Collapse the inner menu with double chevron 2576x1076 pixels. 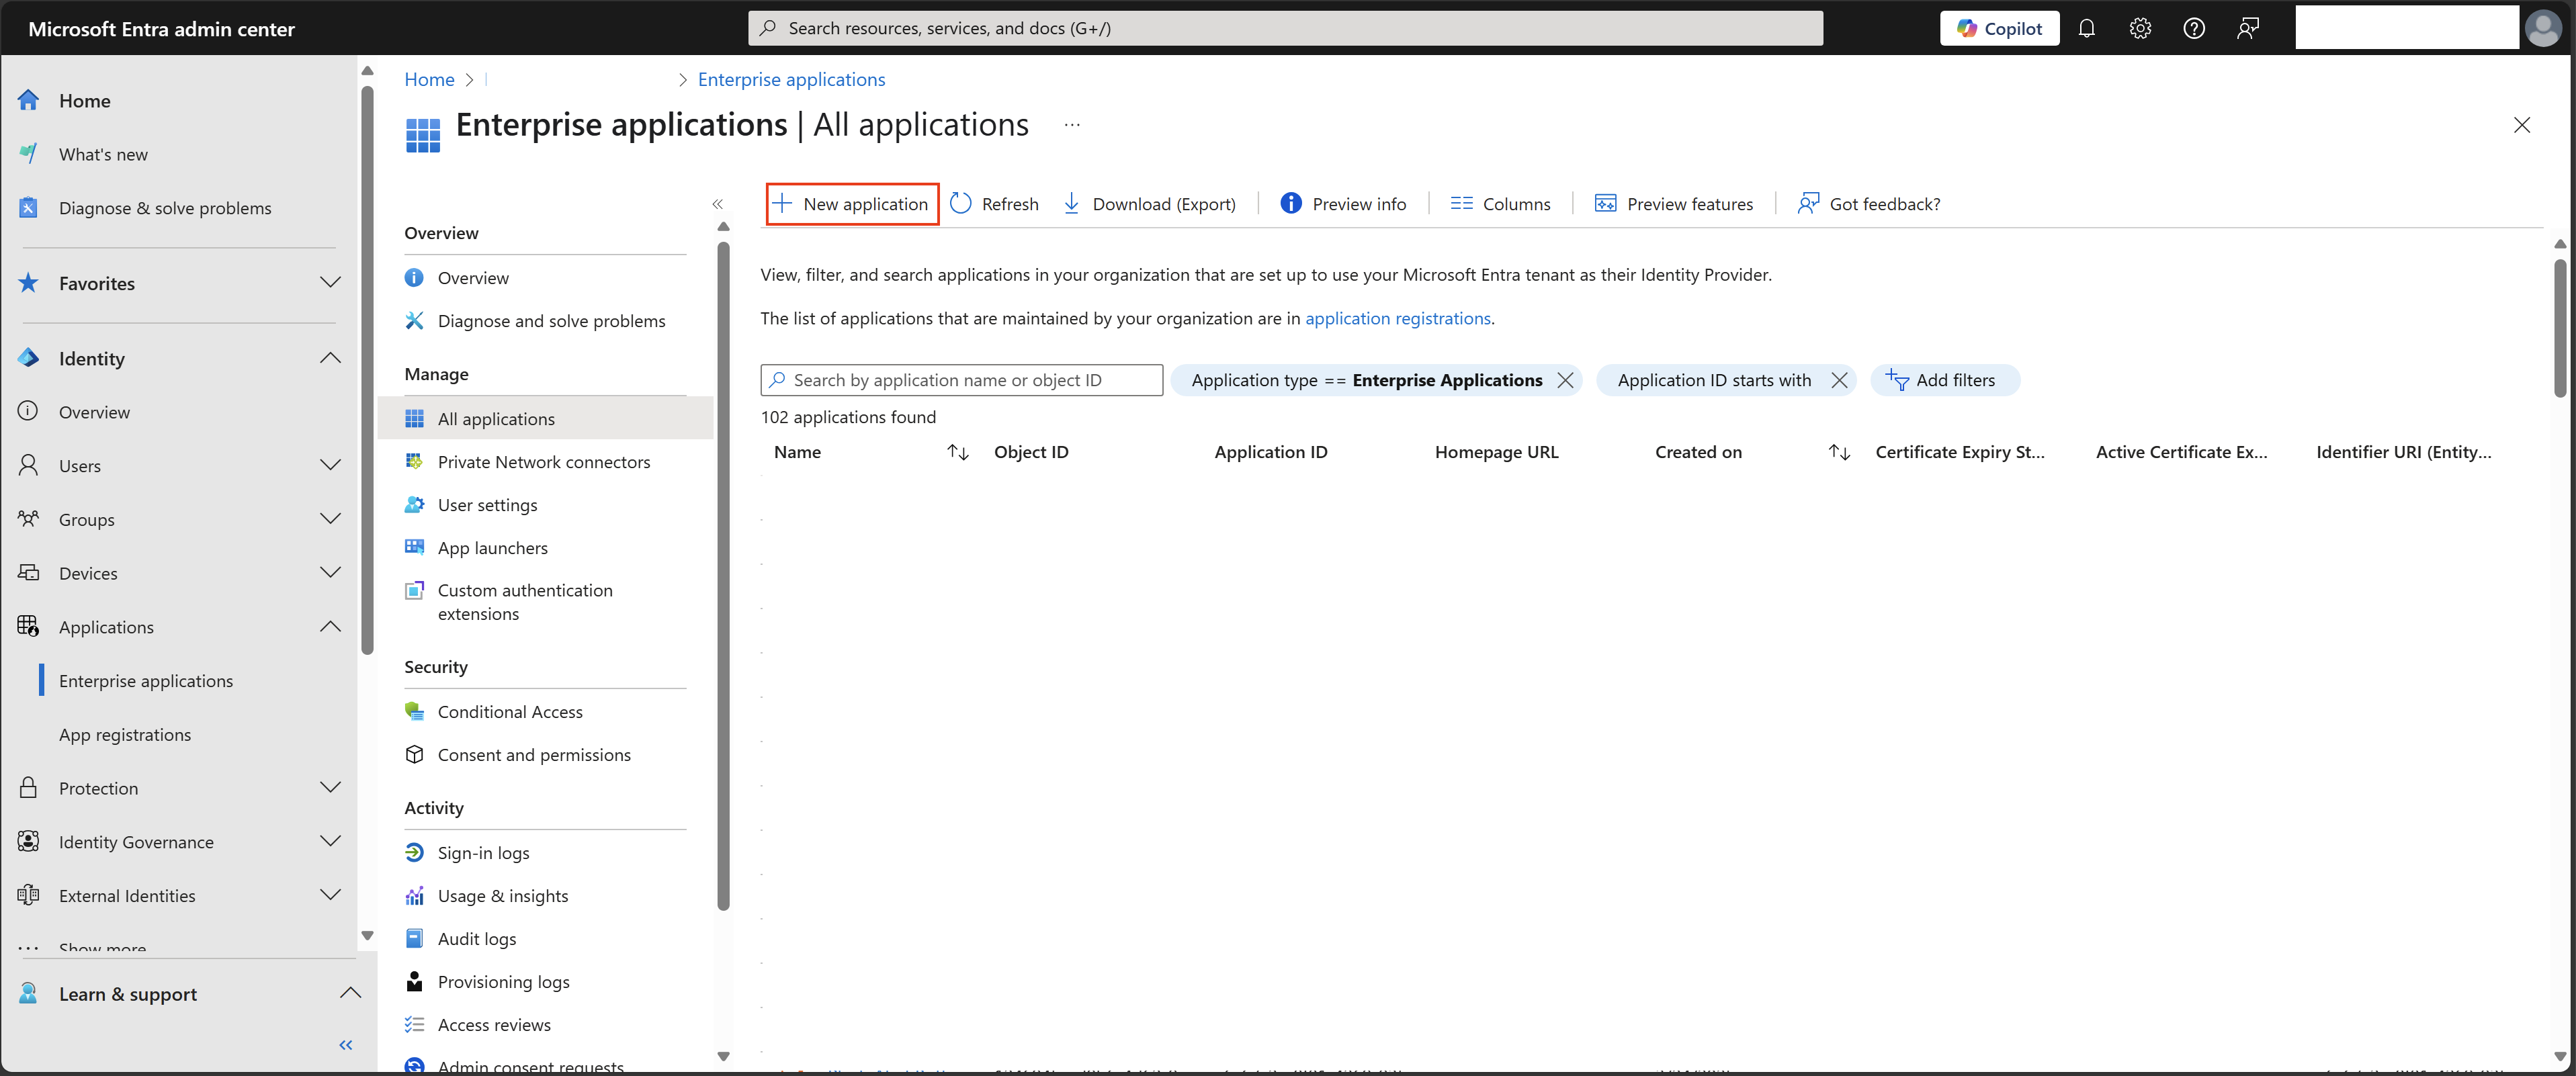(x=717, y=204)
